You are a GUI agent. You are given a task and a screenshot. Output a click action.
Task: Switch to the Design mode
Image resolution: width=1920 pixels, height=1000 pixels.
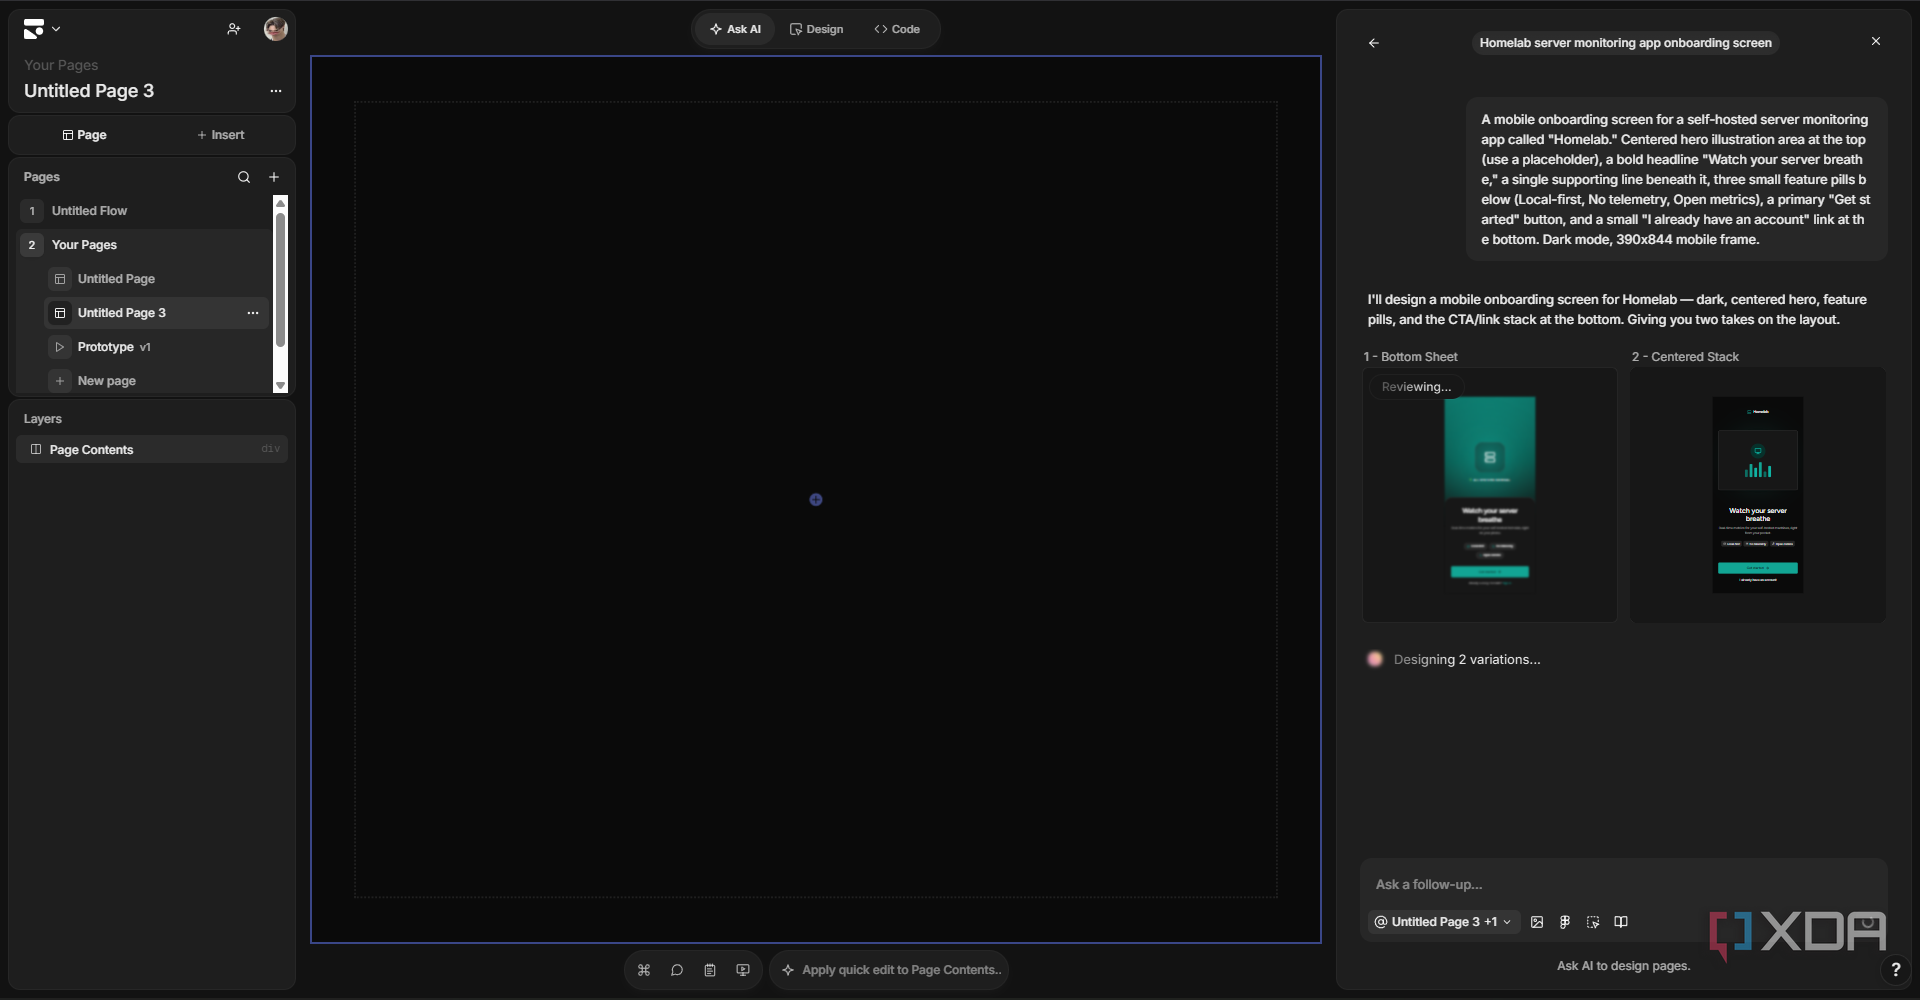click(816, 29)
